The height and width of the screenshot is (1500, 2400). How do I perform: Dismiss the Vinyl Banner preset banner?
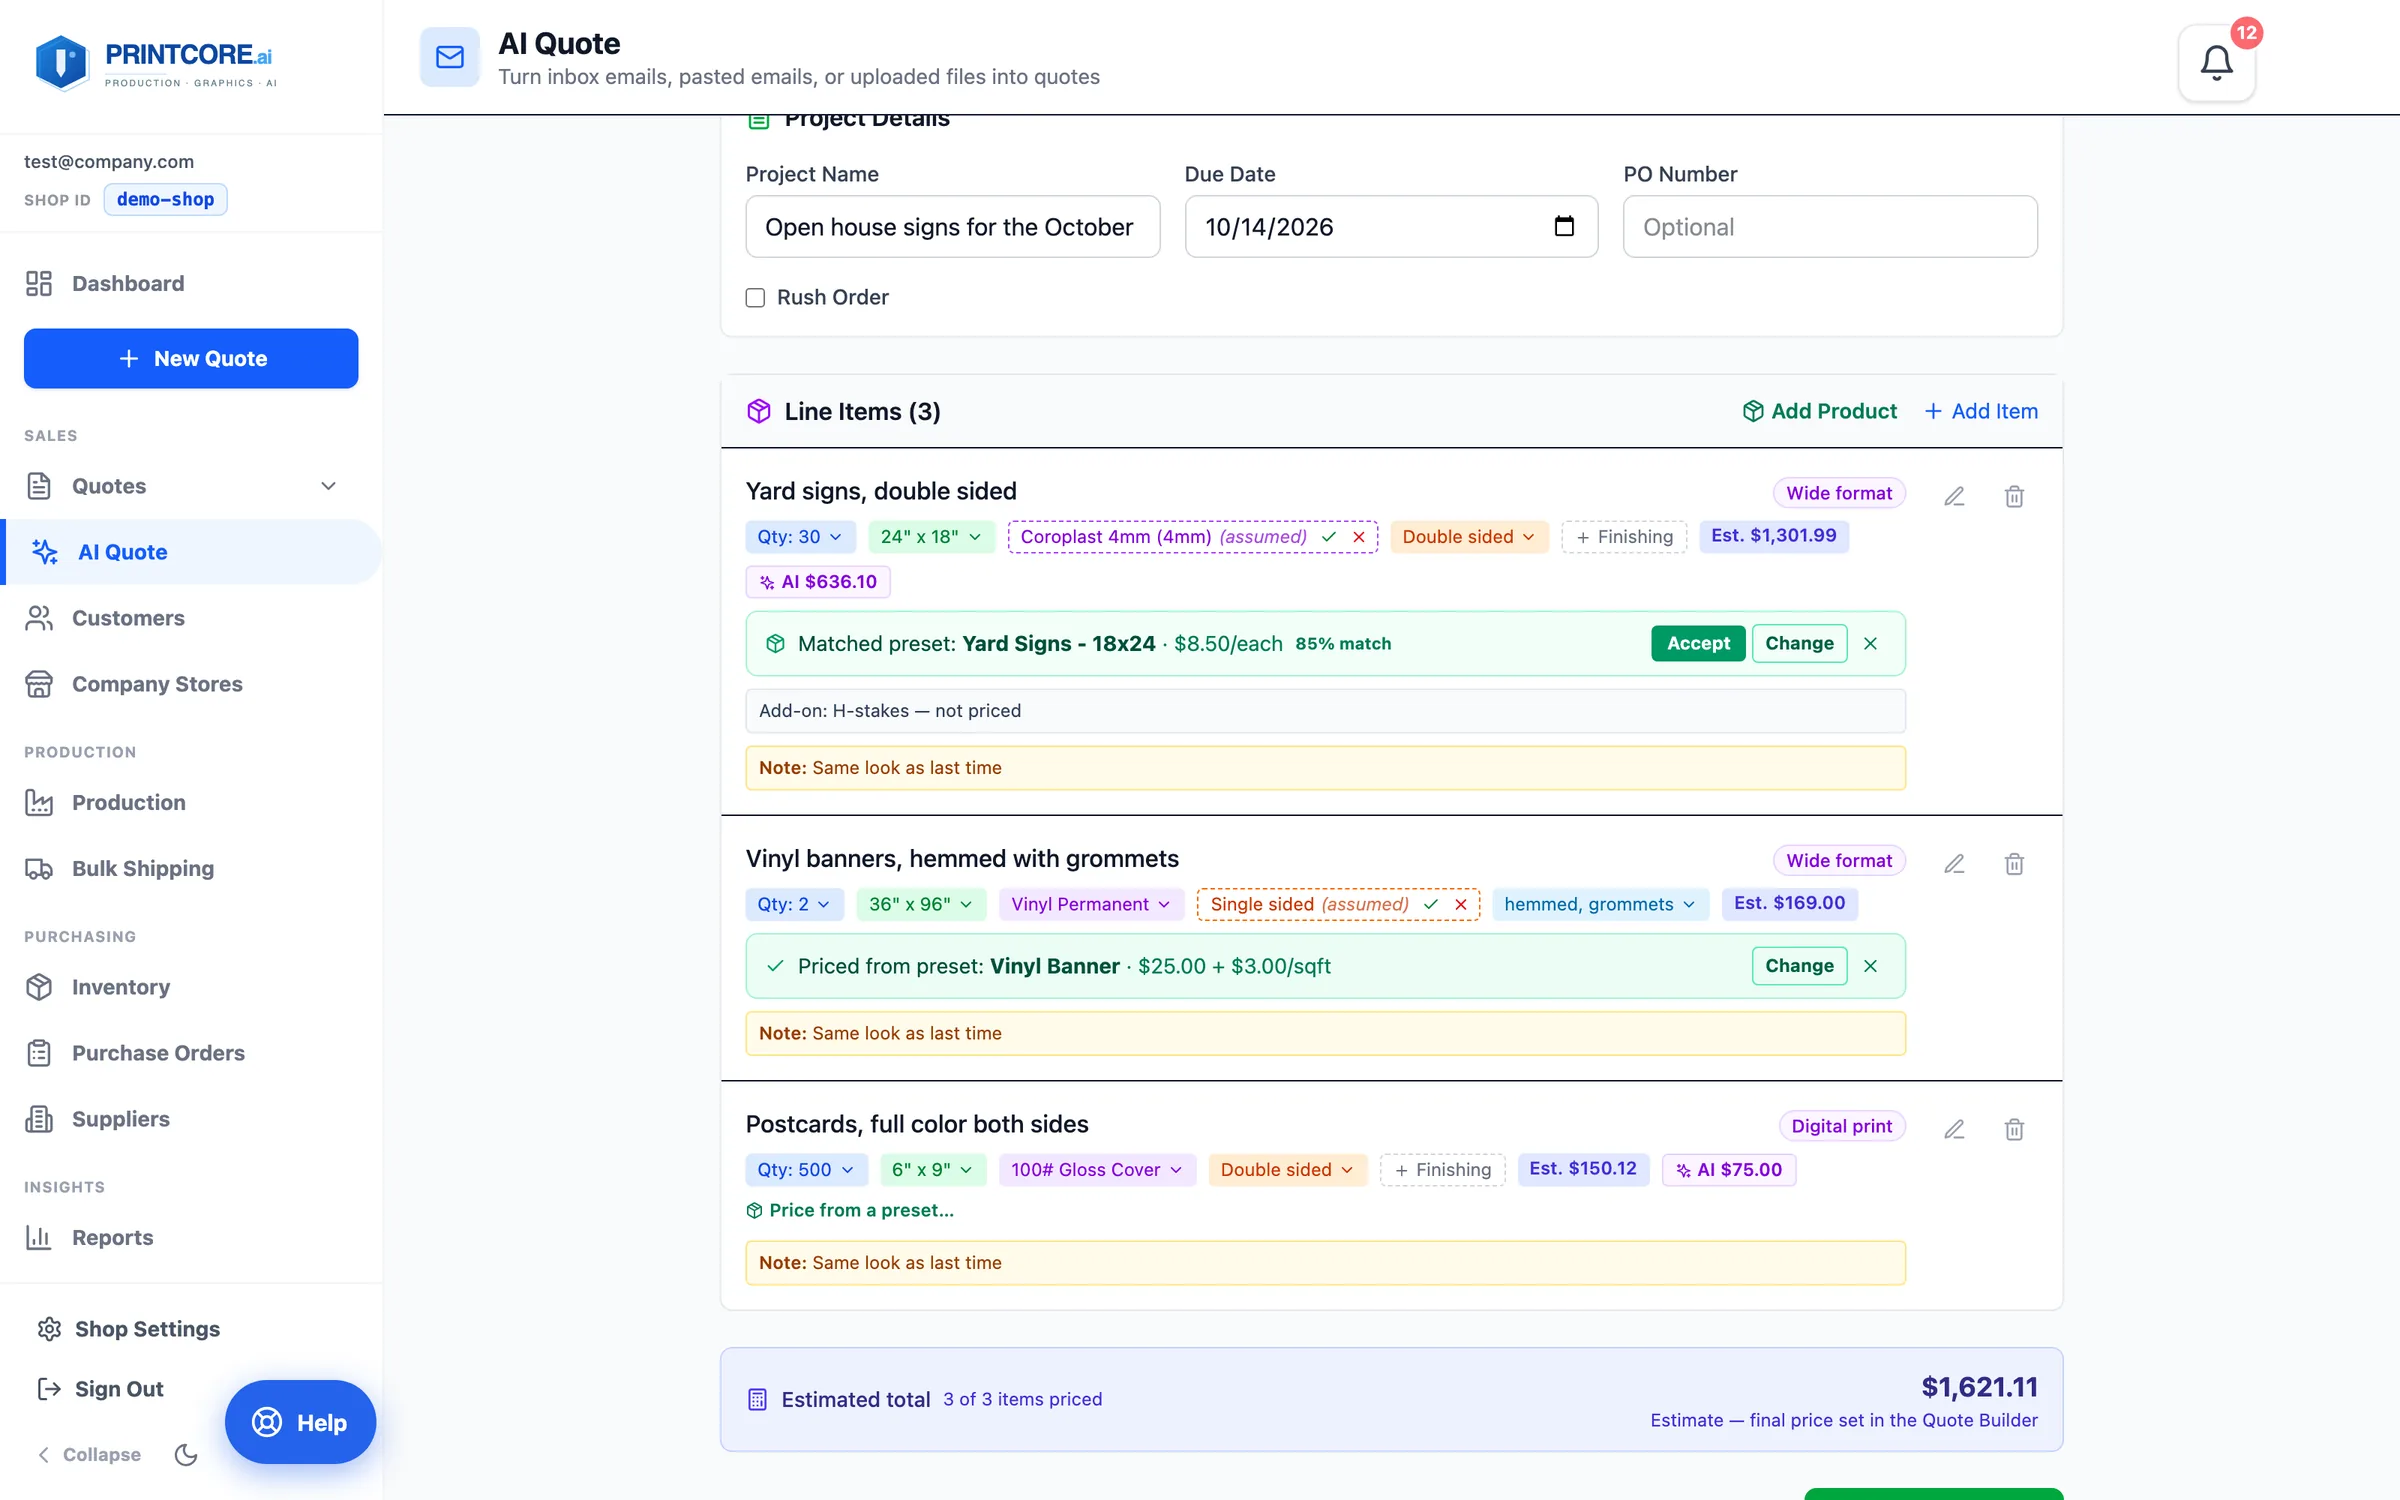1870,966
